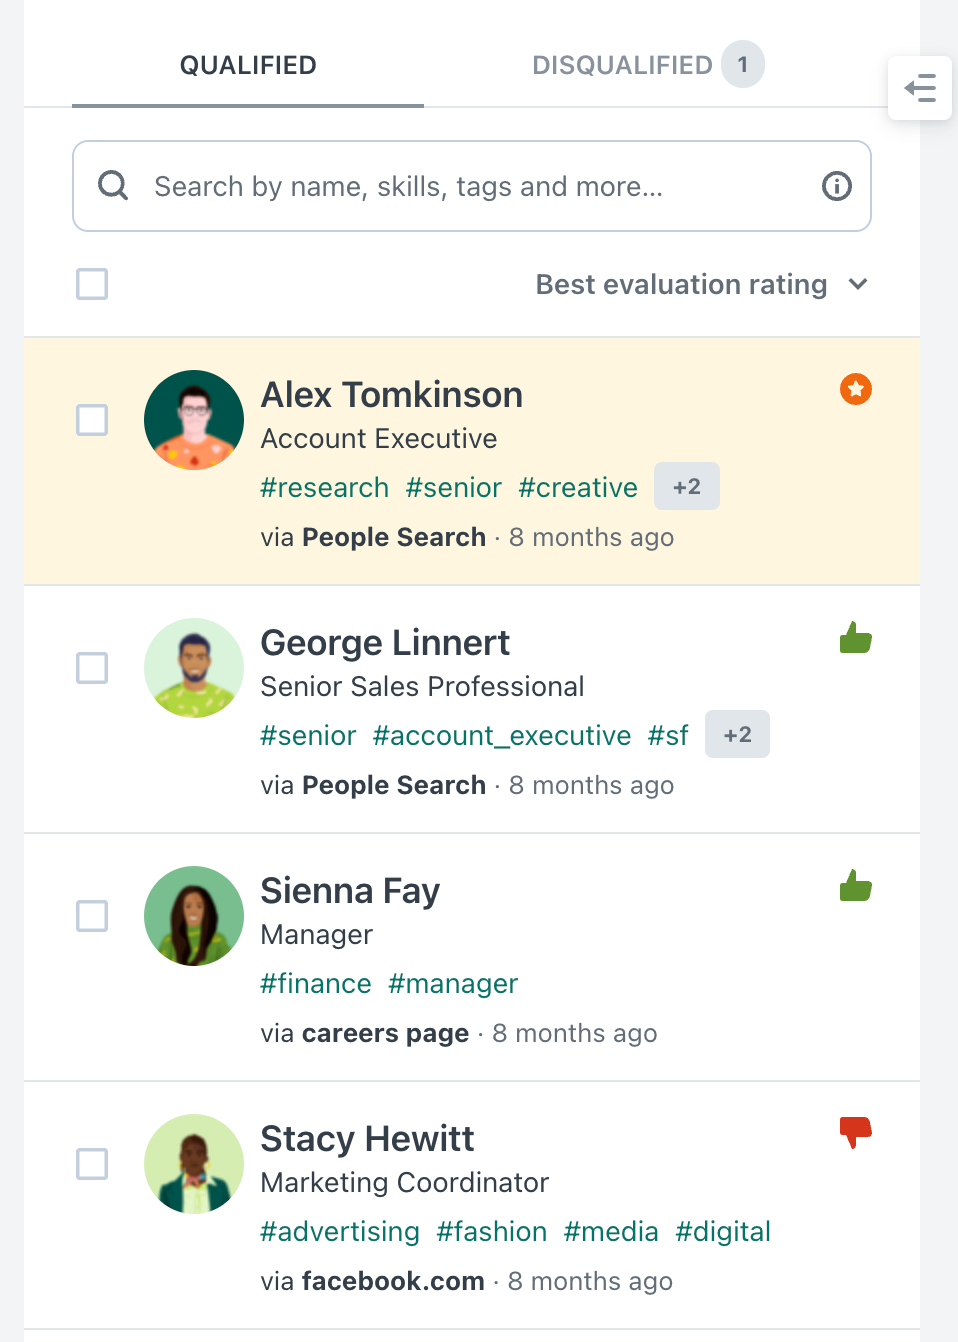Open Stacy Hewitt's #advertising tag
The height and width of the screenshot is (1342, 958).
pyautogui.click(x=340, y=1231)
